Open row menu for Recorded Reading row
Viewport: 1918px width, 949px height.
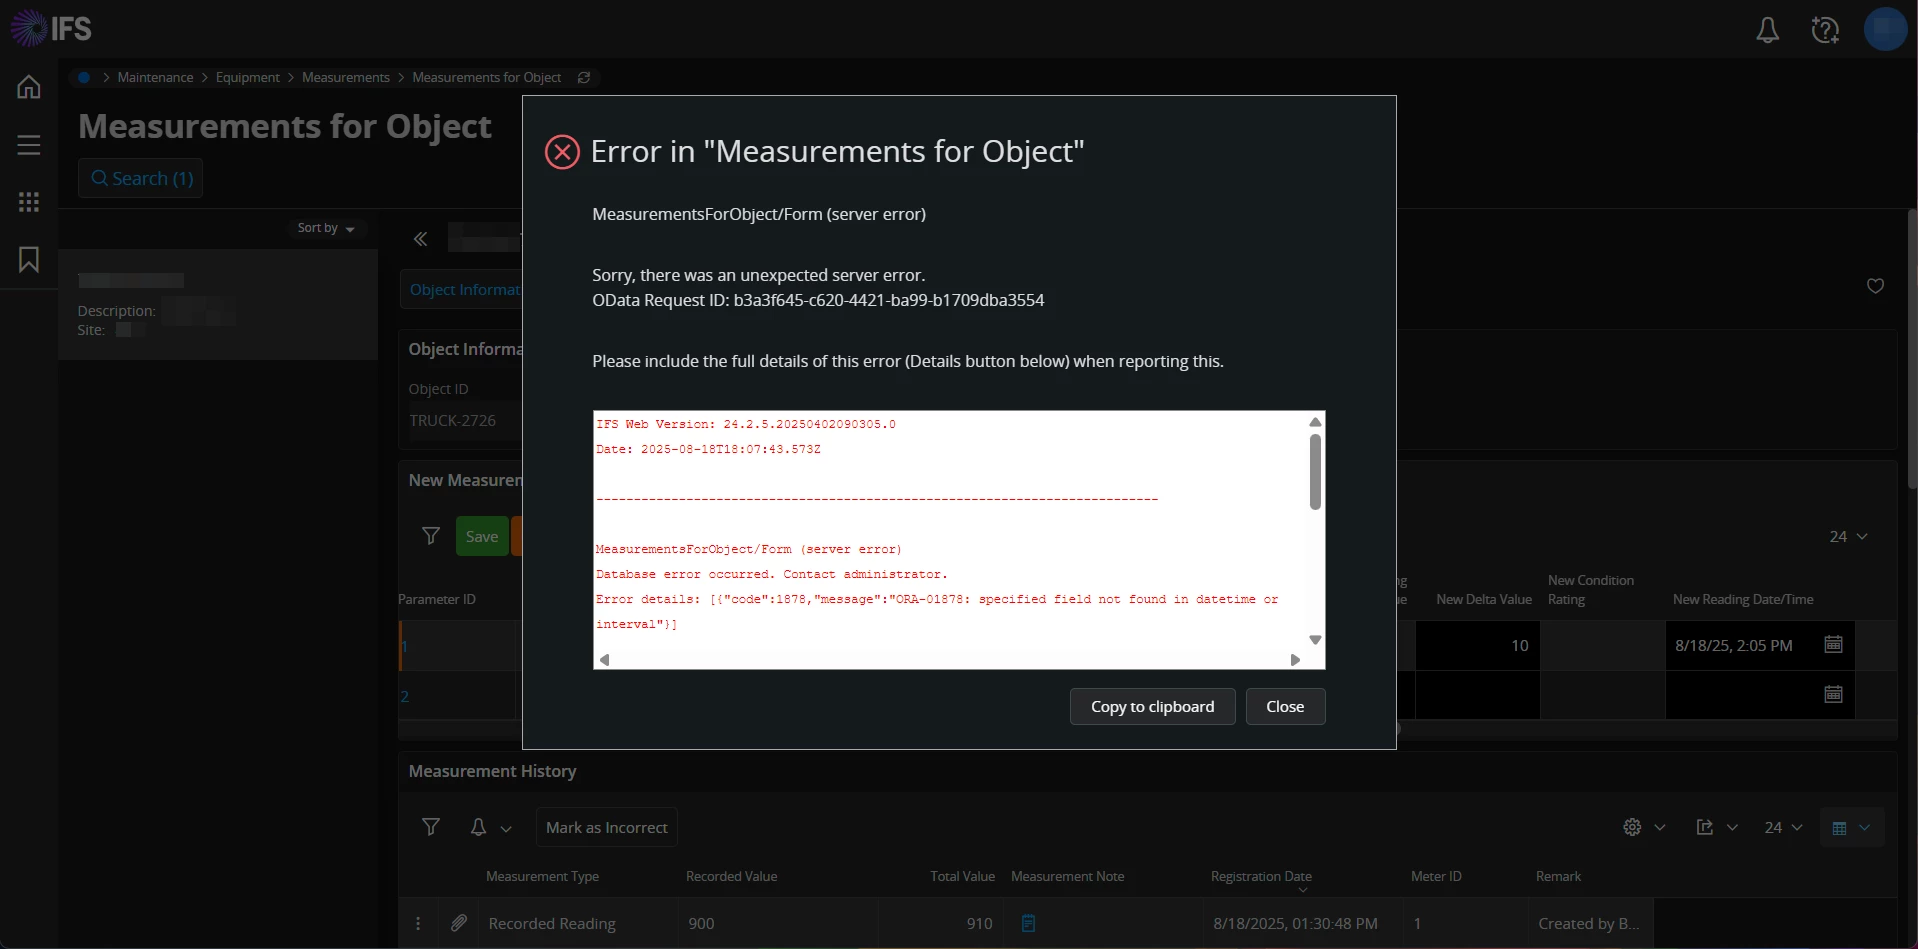pos(418,923)
